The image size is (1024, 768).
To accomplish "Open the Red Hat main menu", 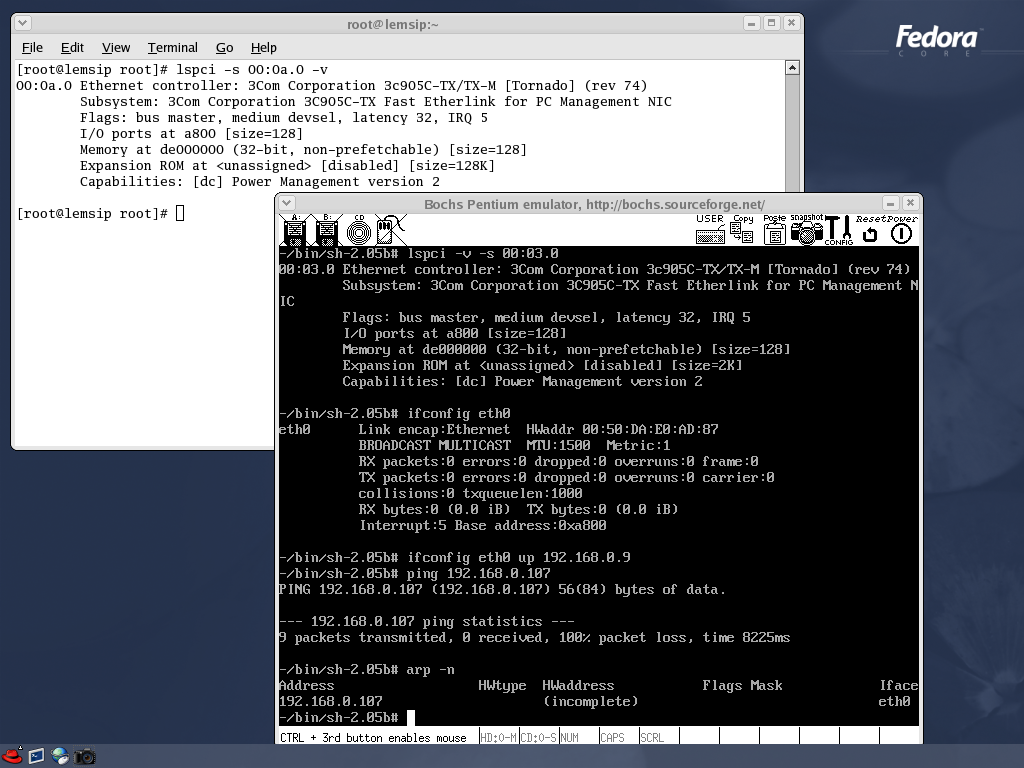I will 12,756.
